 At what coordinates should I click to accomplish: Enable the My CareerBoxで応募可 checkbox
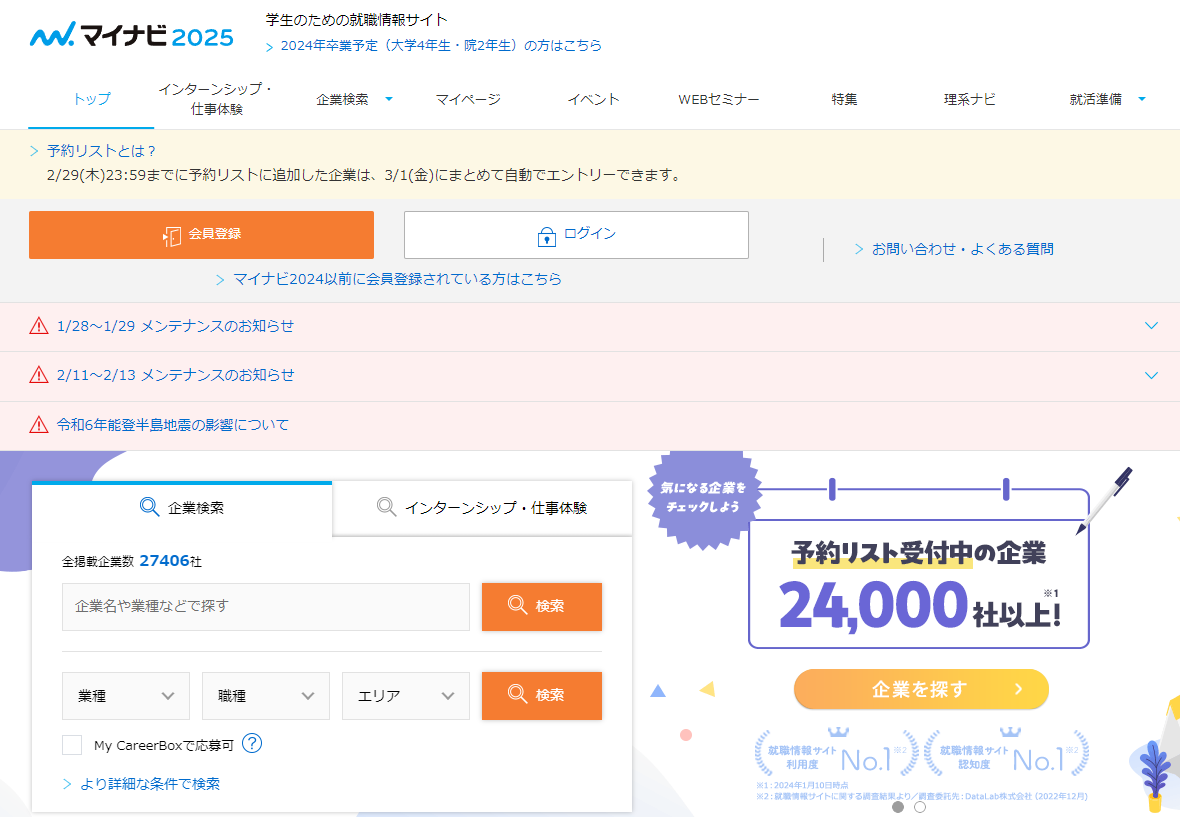point(72,745)
